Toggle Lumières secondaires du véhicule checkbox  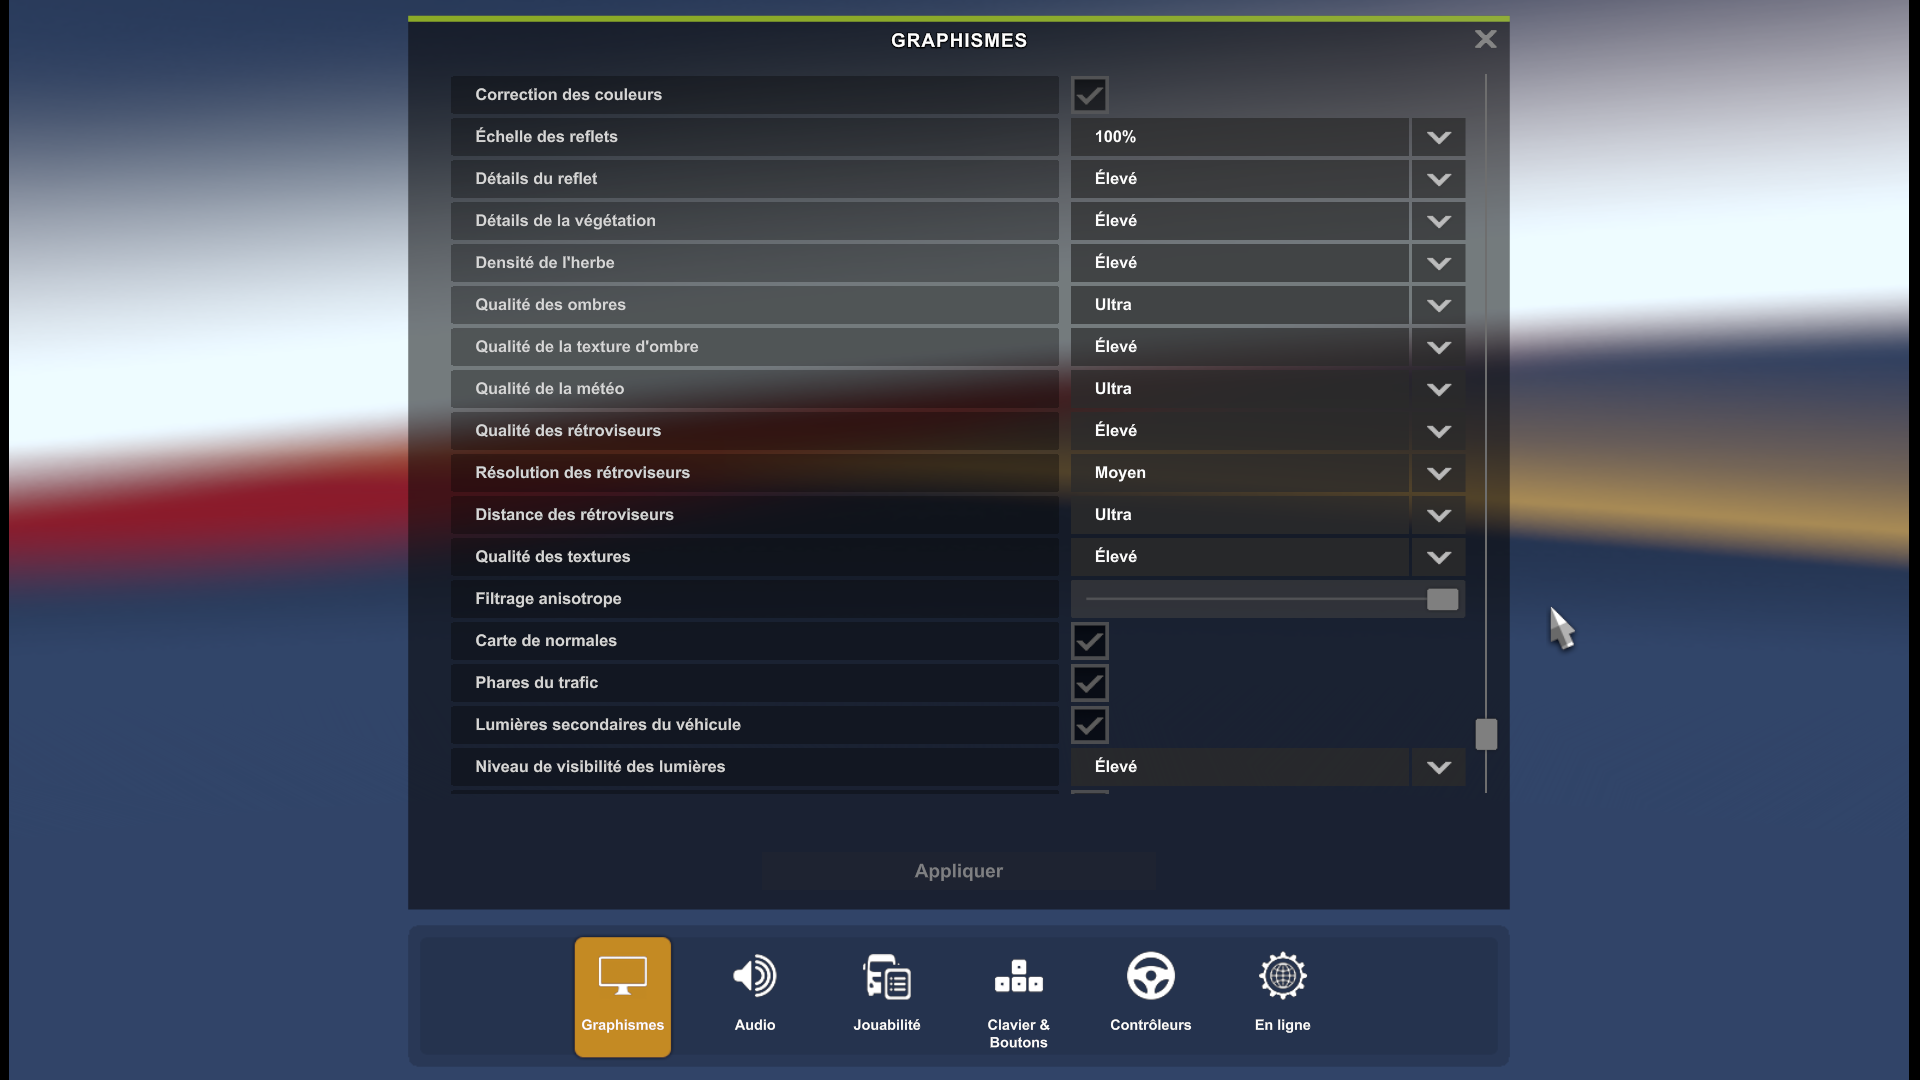(1089, 725)
